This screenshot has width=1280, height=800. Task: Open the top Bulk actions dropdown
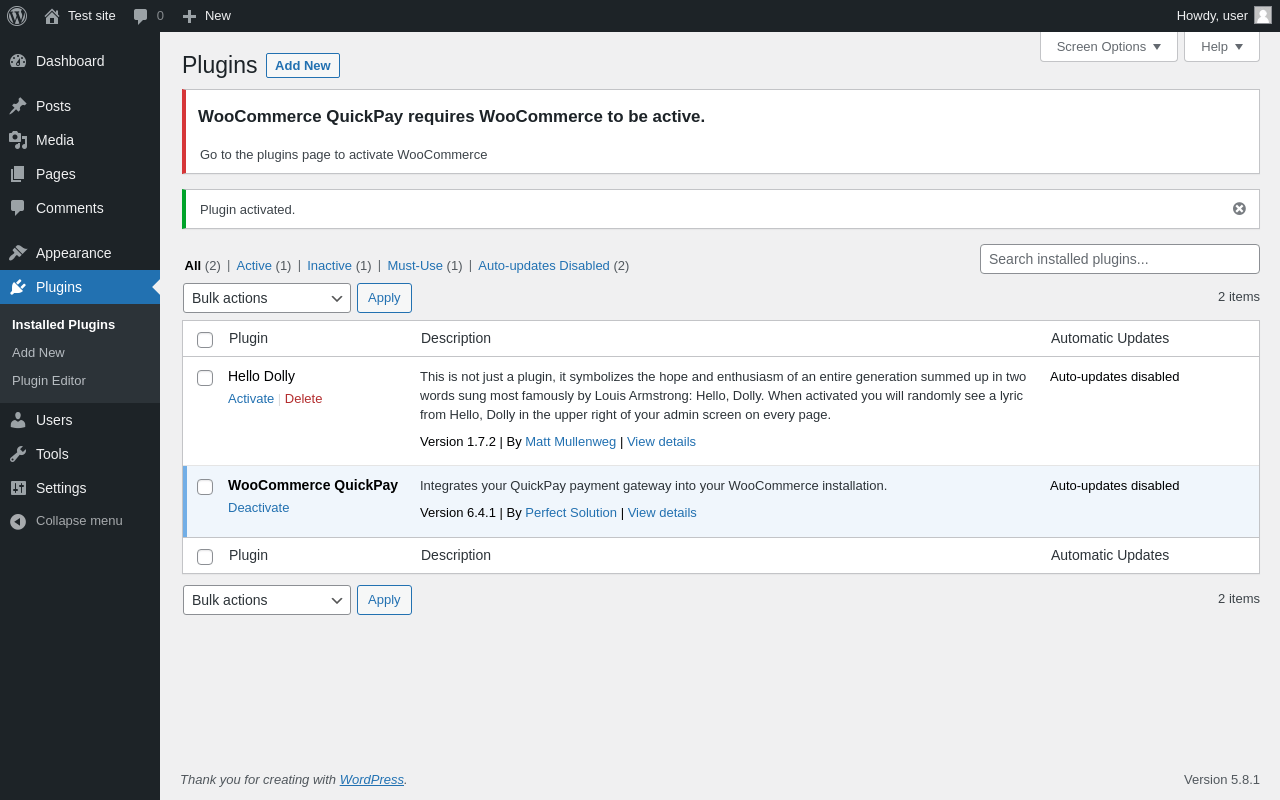[x=266, y=298]
